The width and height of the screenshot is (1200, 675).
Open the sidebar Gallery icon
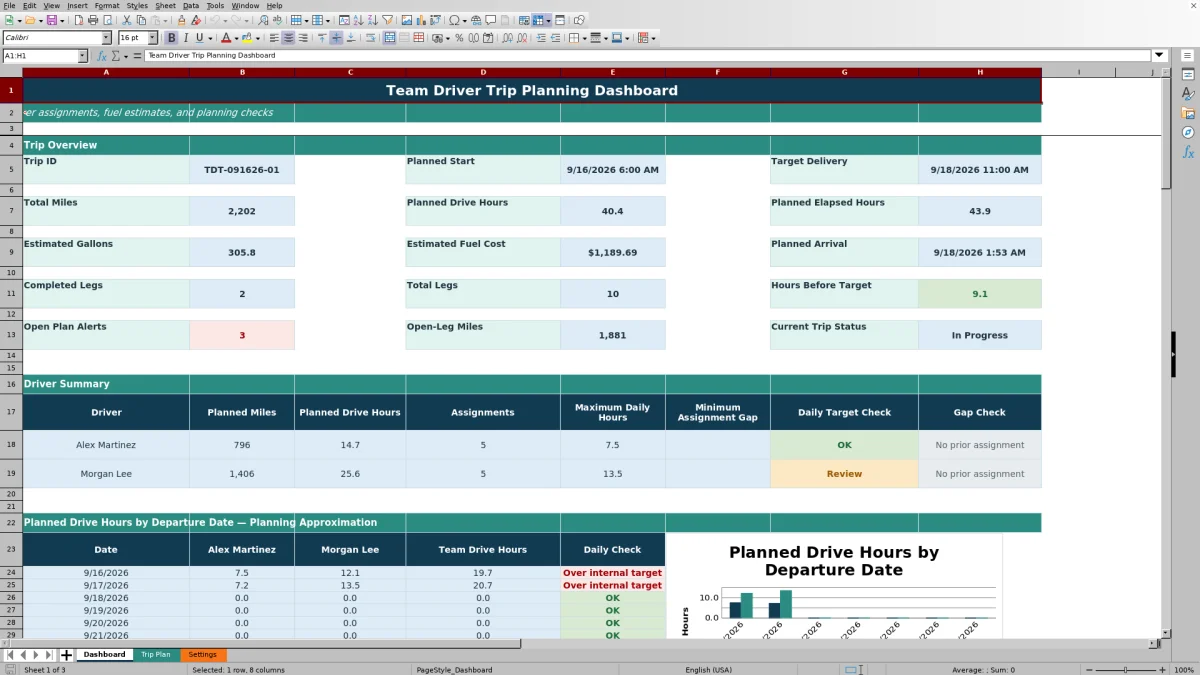click(x=1188, y=113)
